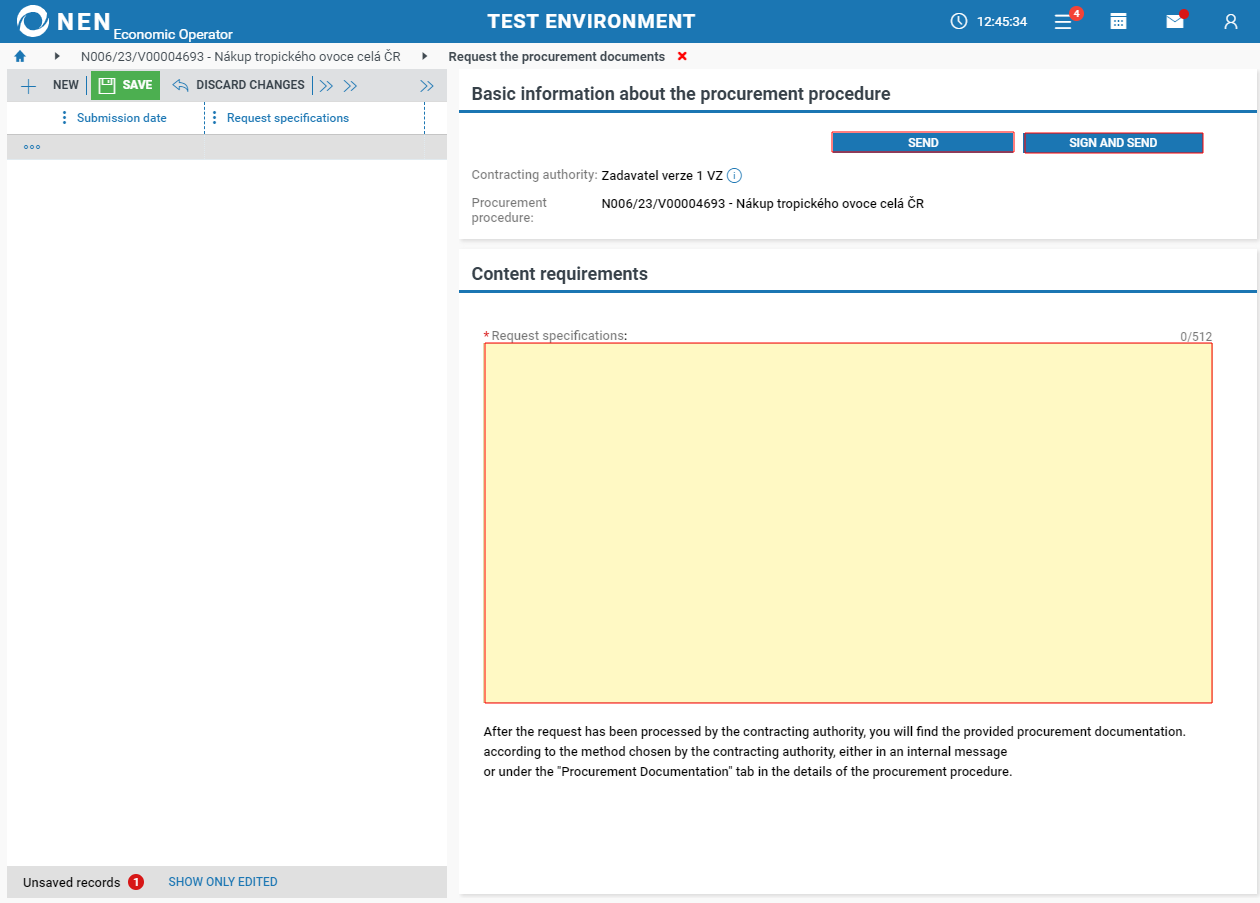Screen dimensions: 1260x903
Task: Open the task list with badge 4
Action: 1065,21
